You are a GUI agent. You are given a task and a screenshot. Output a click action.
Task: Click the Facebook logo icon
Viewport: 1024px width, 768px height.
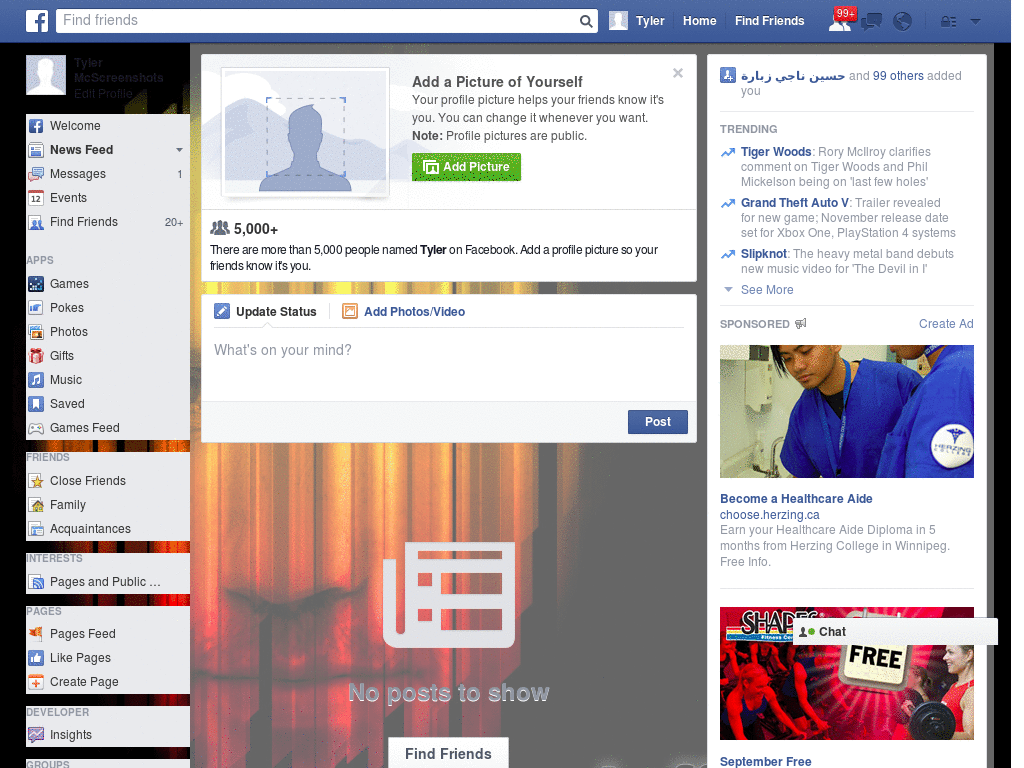point(37,21)
